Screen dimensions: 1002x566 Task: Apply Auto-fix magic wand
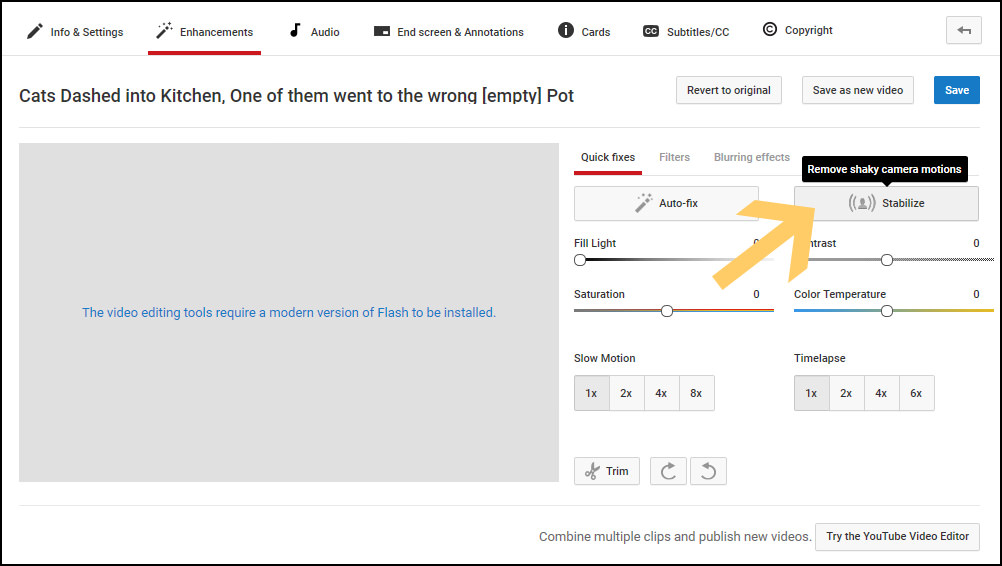click(666, 203)
